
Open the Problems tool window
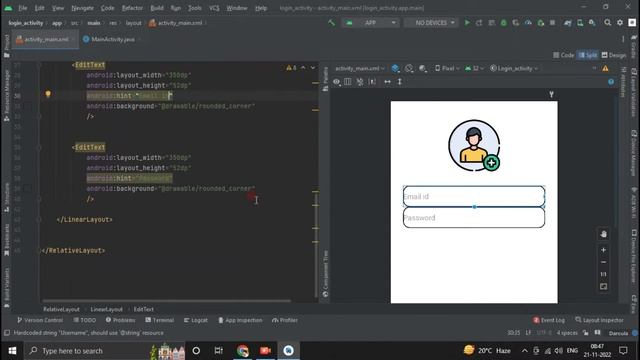[120, 320]
